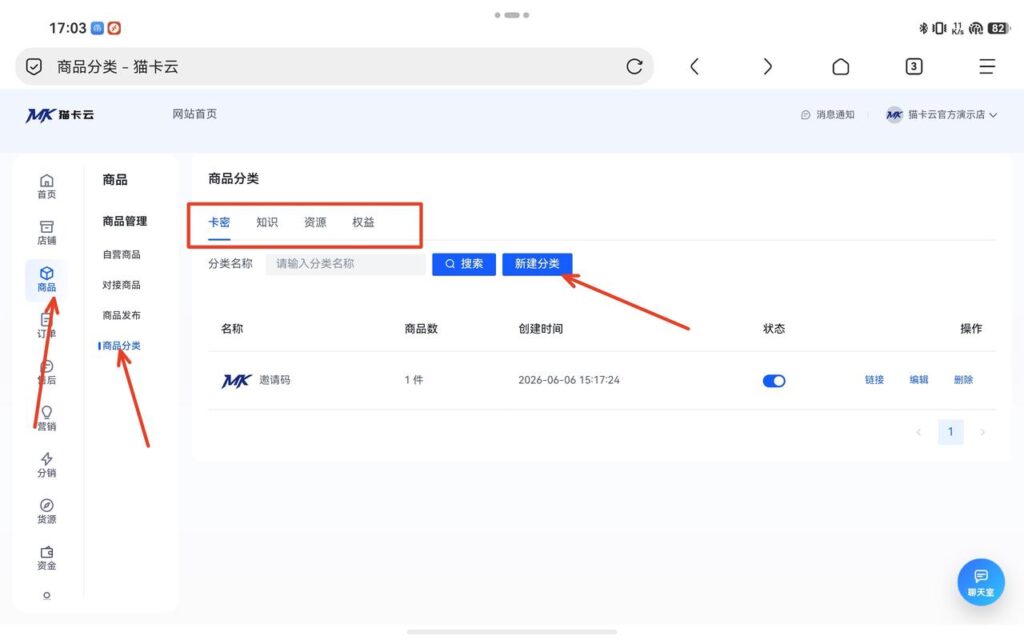Open the 聊天室 chat floating button
1024x640 pixels.
click(x=980, y=582)
